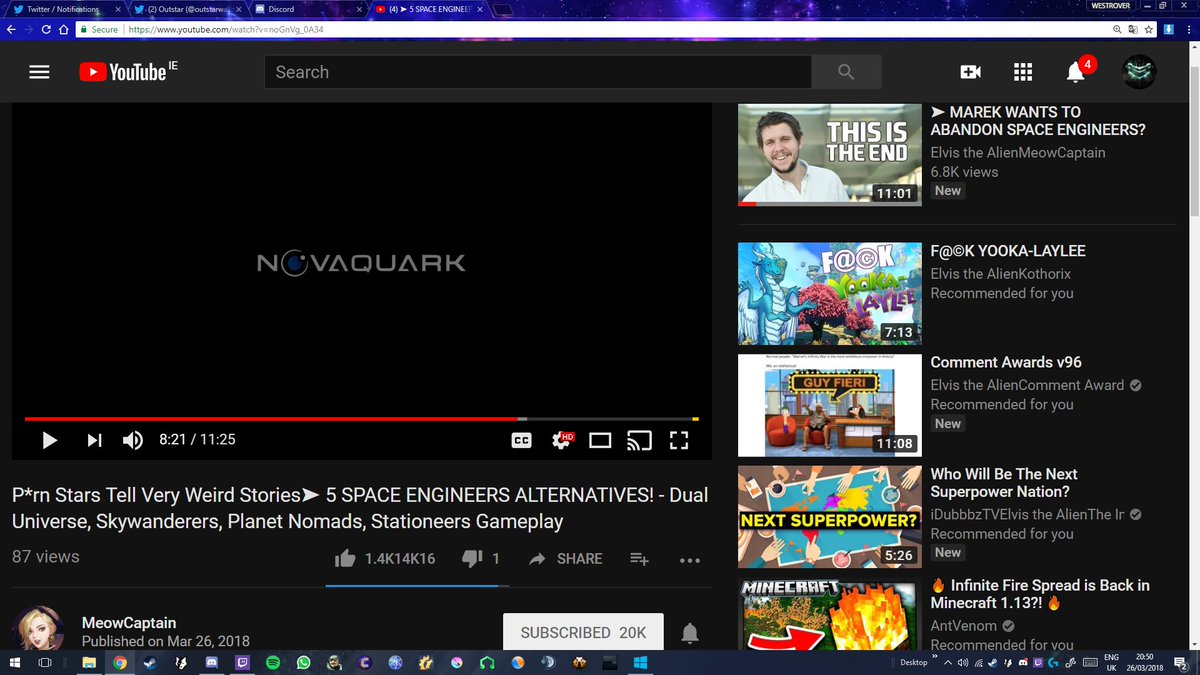Open the Guy Fieri Comment Awards thumbnail
This screenshot has height=675, width=1200.
point(829,405)
